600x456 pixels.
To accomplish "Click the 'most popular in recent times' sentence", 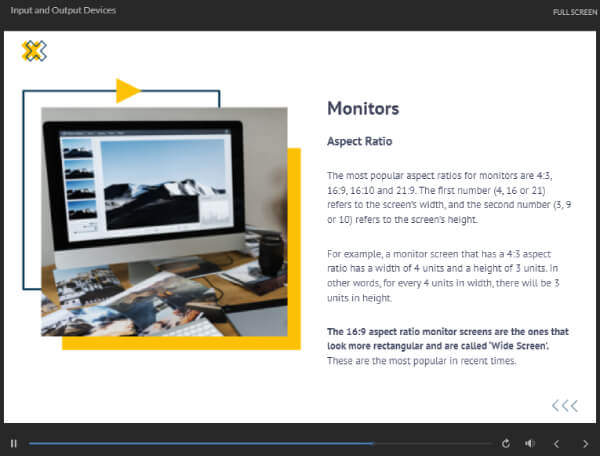I will coord(422,361).
